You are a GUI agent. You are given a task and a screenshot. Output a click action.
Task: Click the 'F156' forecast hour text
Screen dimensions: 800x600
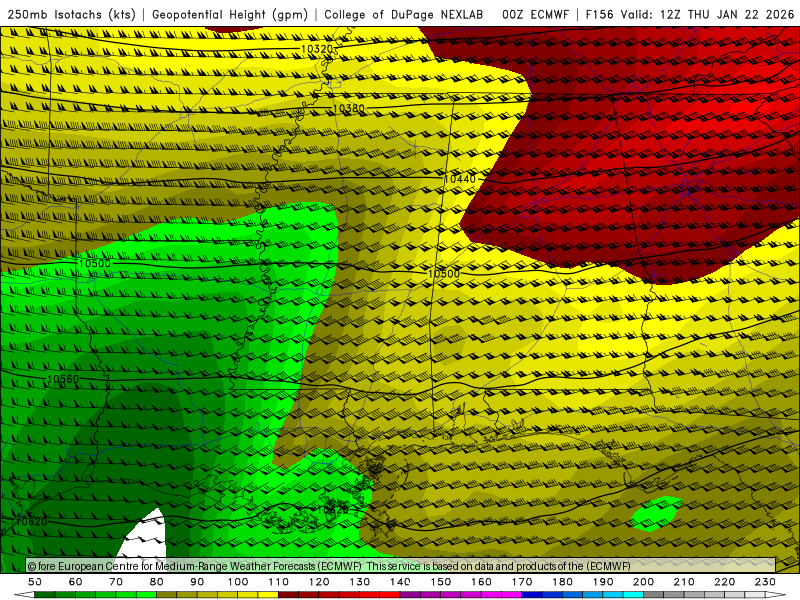click(599, 15)
